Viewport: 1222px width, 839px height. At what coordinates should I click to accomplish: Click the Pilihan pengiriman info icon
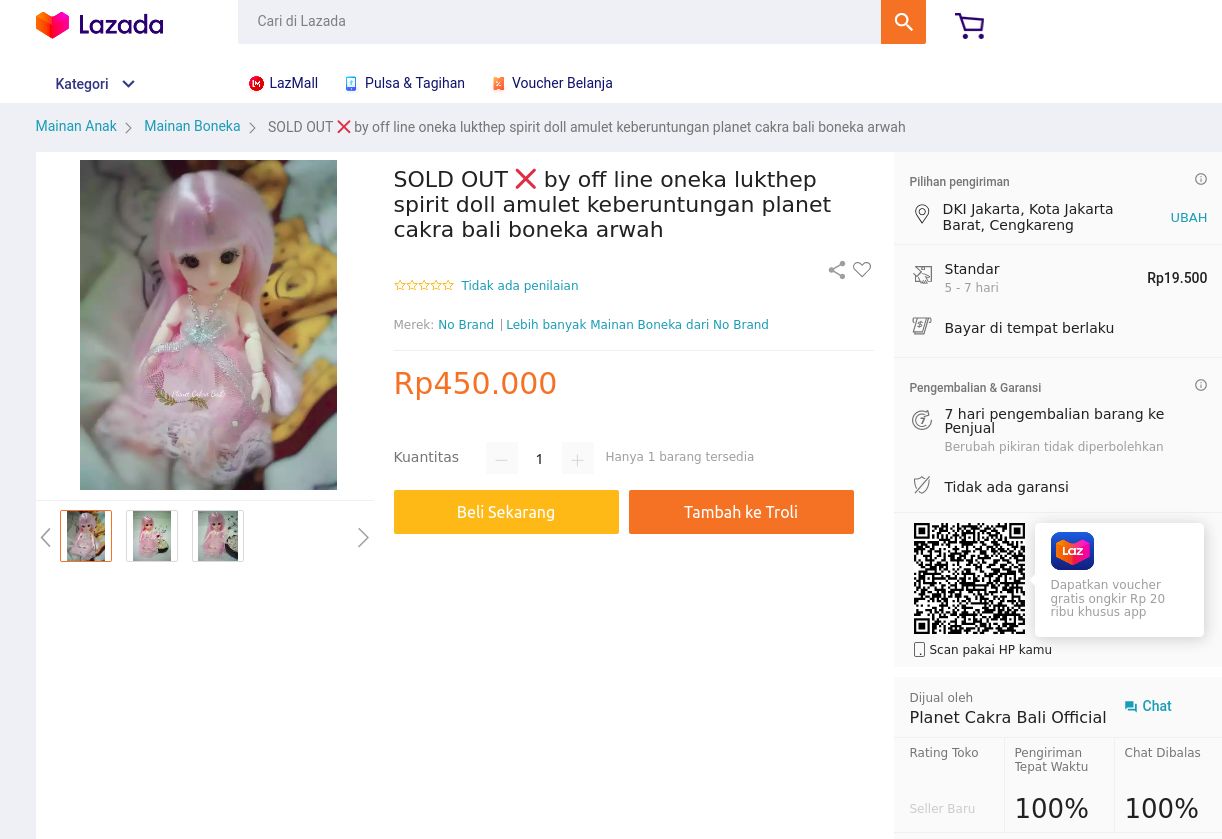click(1200, 179)
